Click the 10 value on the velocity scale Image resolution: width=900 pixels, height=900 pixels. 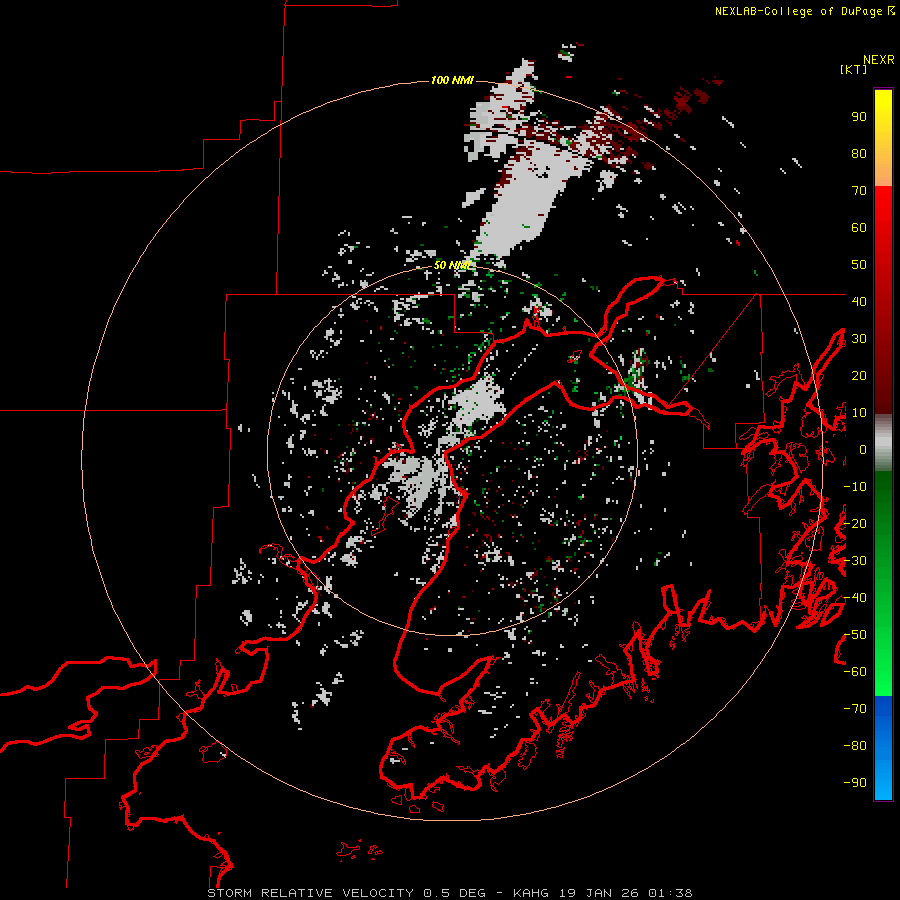[859, 413]
